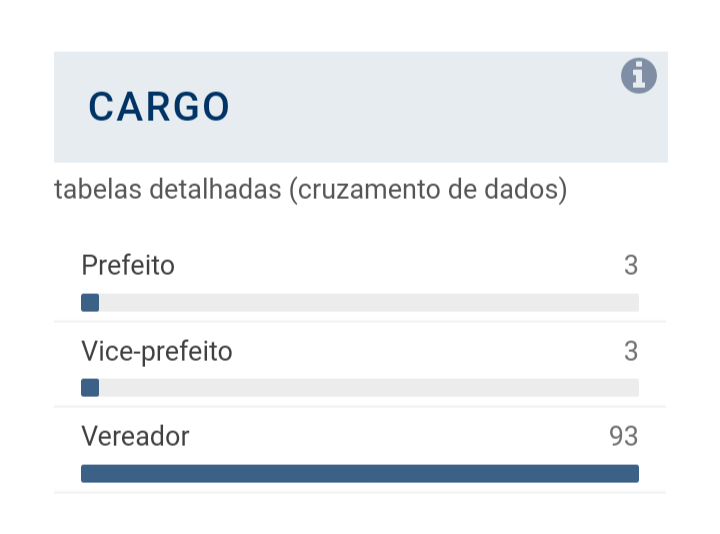Click the Vice-prefeito count value 3
The width and height of the screenshot is (720, 534).
point(631,351)
